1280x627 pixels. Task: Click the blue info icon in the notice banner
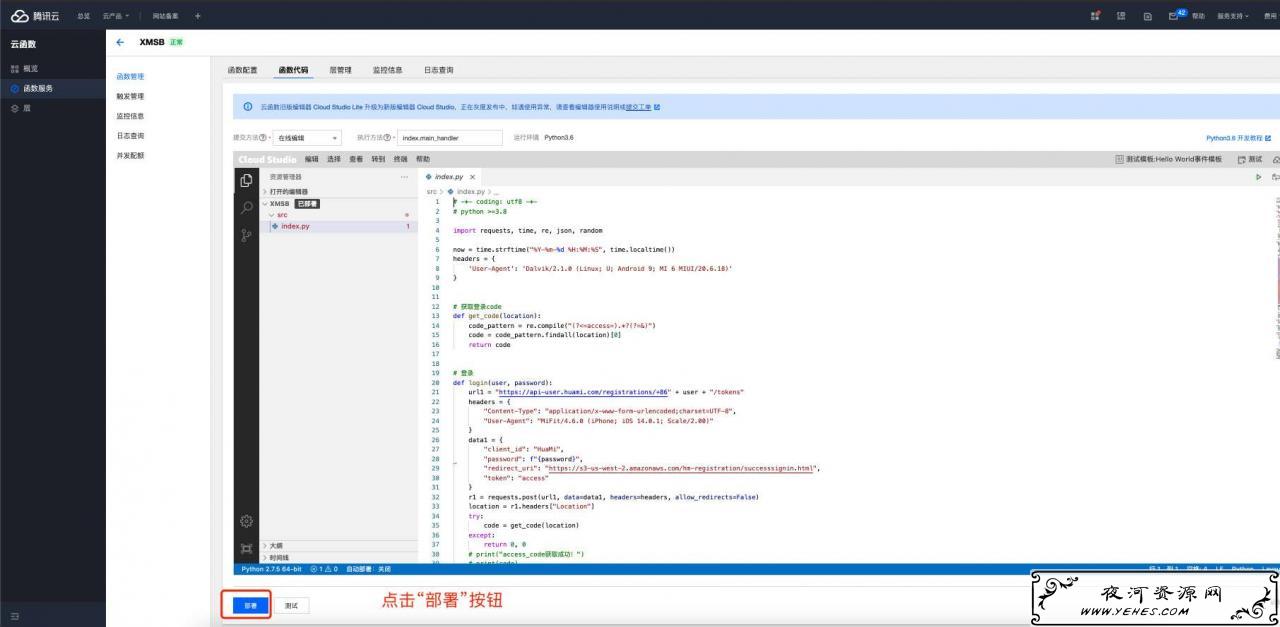(x=248, y=107)
